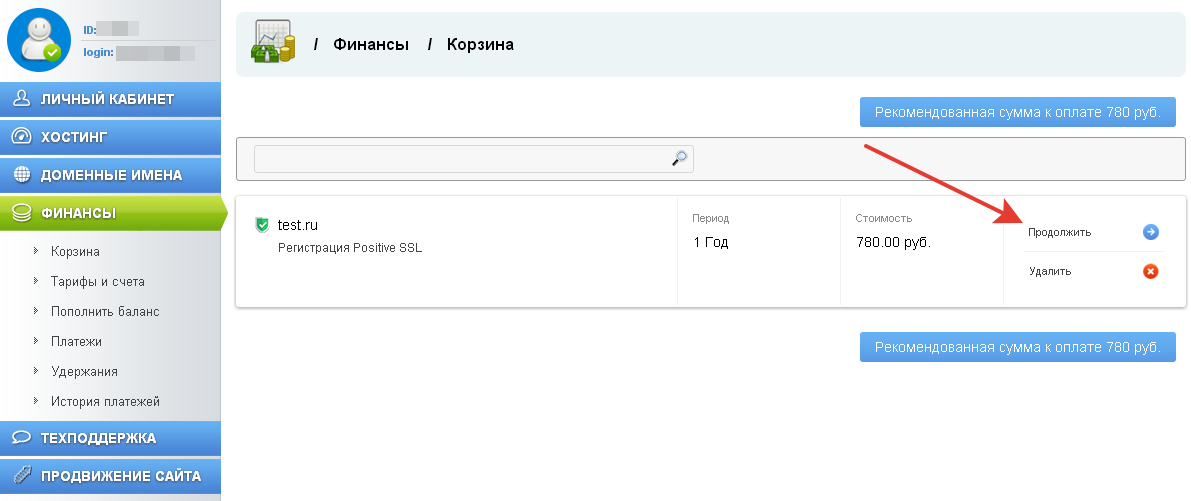This screenshot has width=1191, height=501.
Task: Click the green SSL shield icon
Action: point(262,225)
